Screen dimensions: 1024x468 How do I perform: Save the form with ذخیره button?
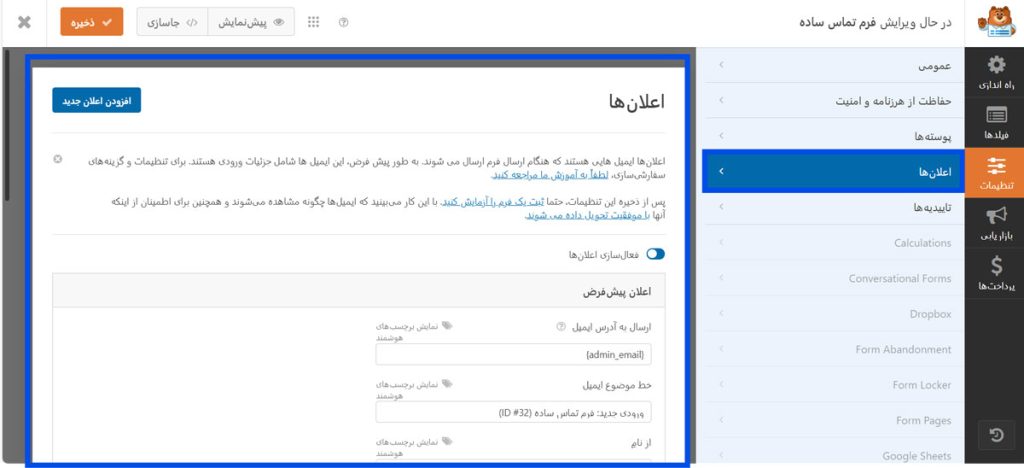pyautogui.click(x=91, y=22)
